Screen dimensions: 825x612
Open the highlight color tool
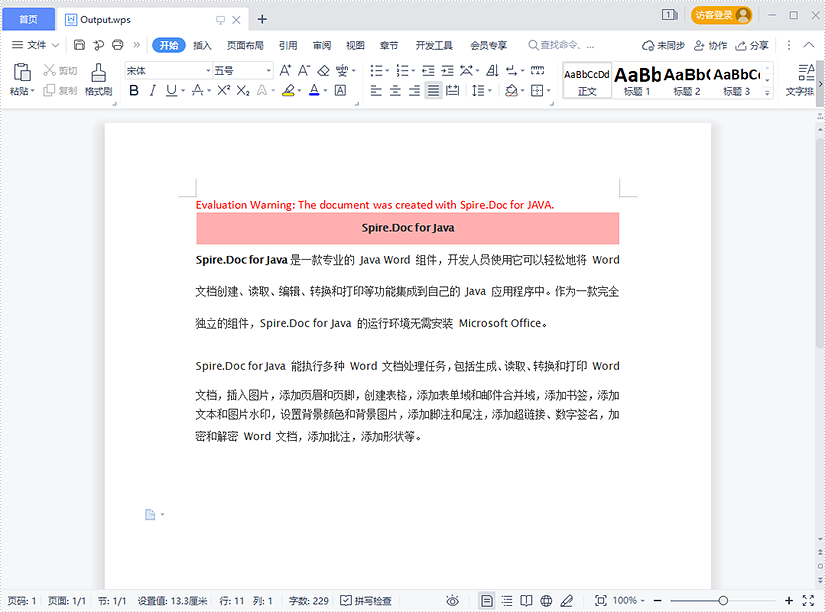point(290,90)
